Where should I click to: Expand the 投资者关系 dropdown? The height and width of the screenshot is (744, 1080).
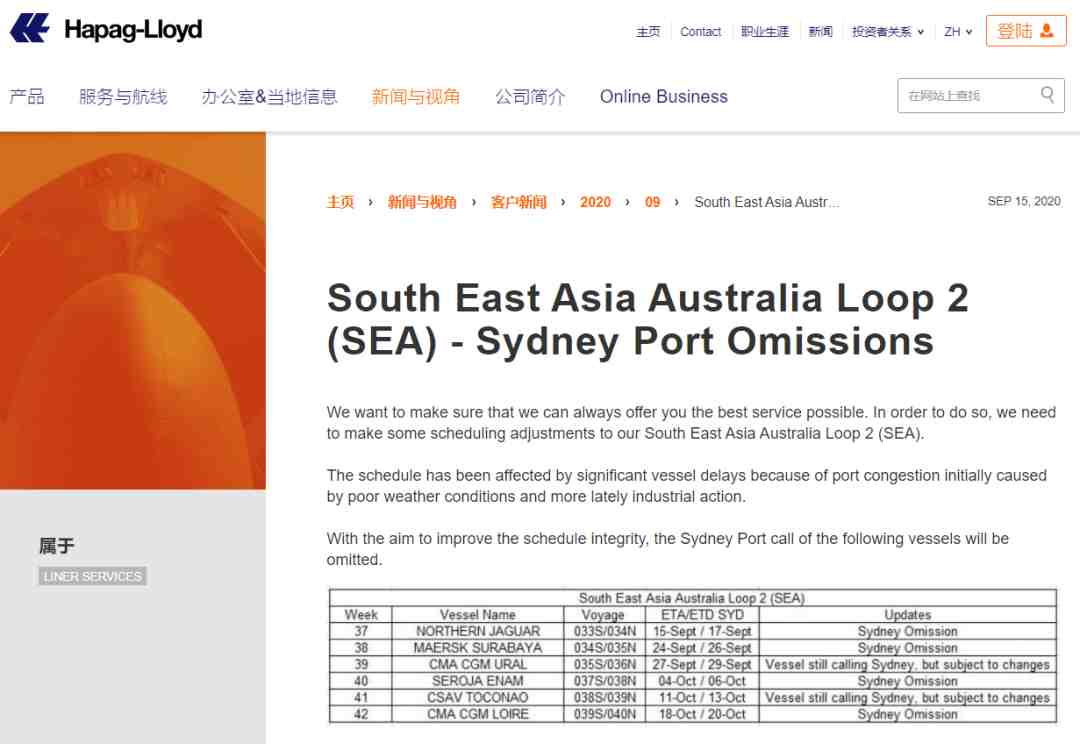[x=887, y=32]
